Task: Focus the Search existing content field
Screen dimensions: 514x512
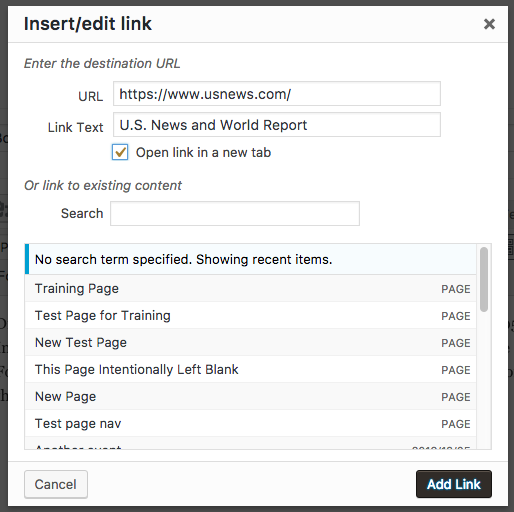Action: pyautogui.click(x=235, y=213)
